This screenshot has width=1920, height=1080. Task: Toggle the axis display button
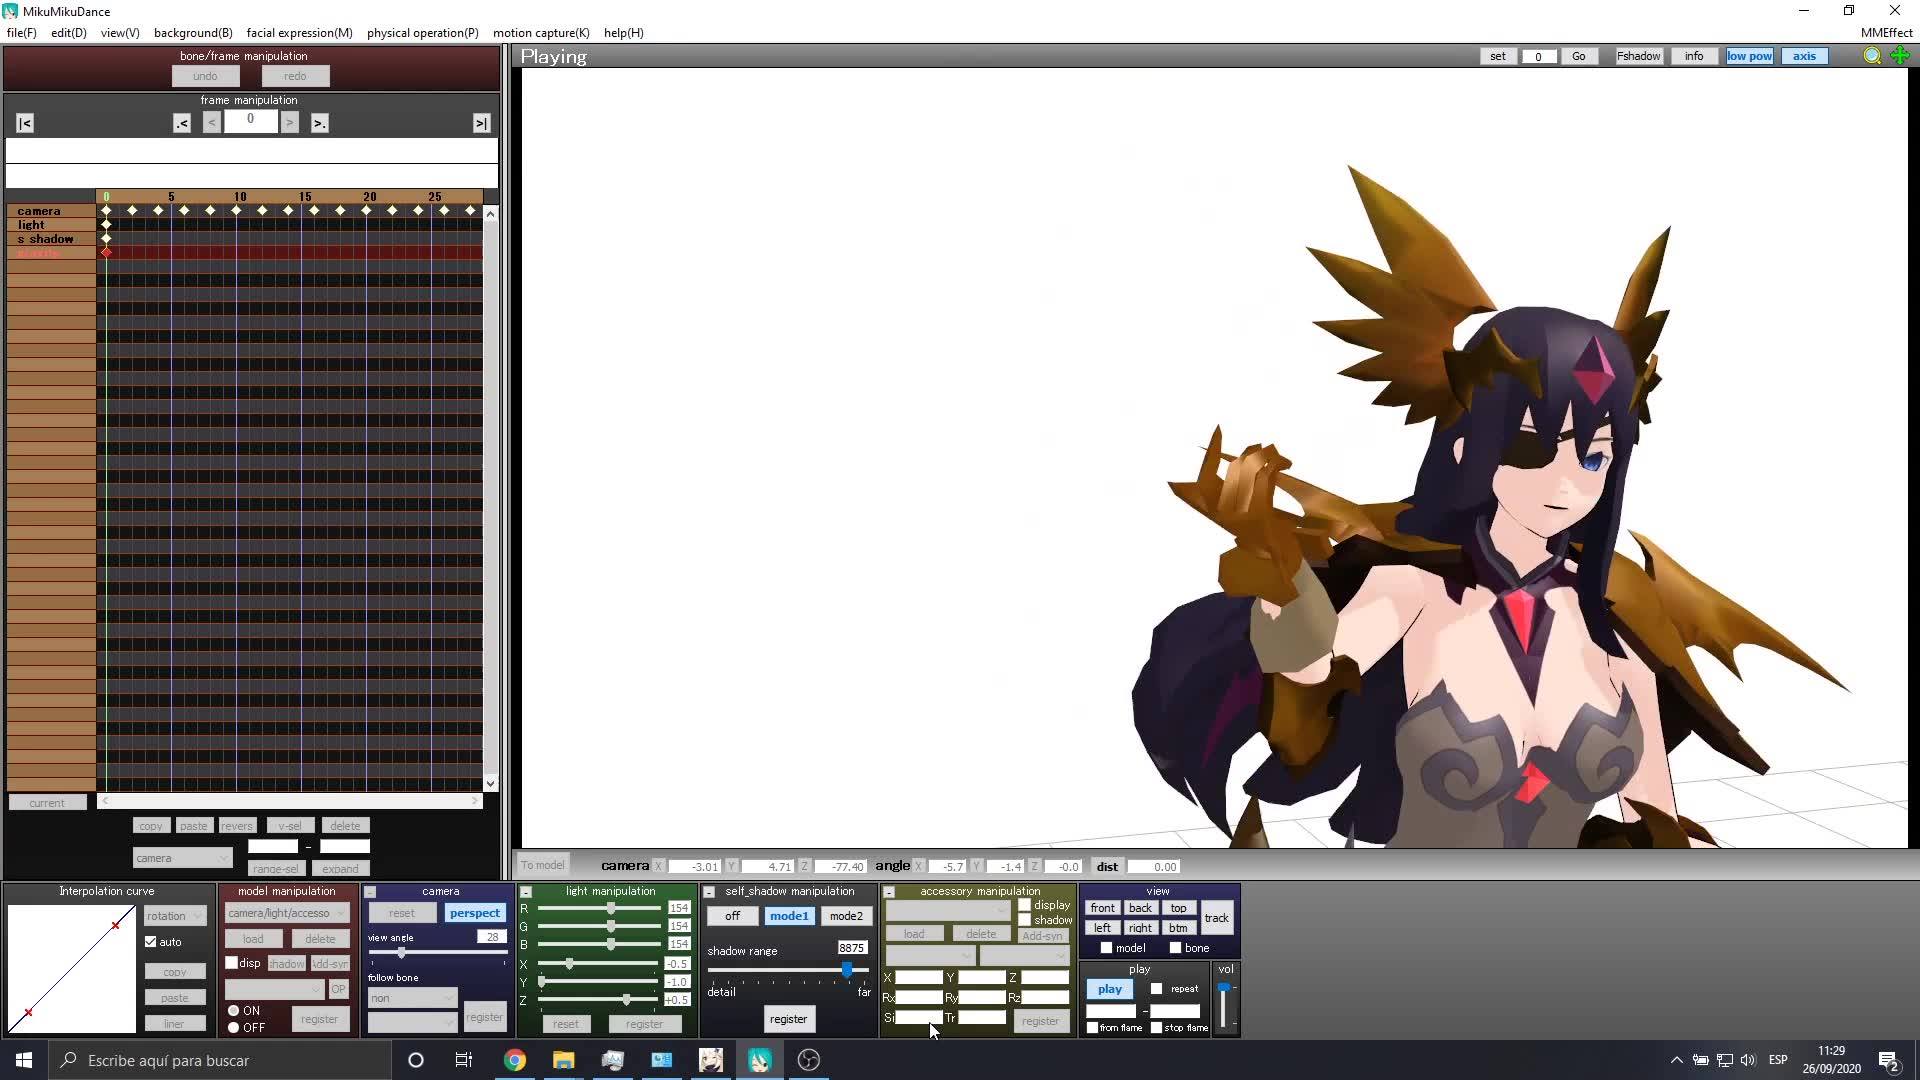[1804, 56]
